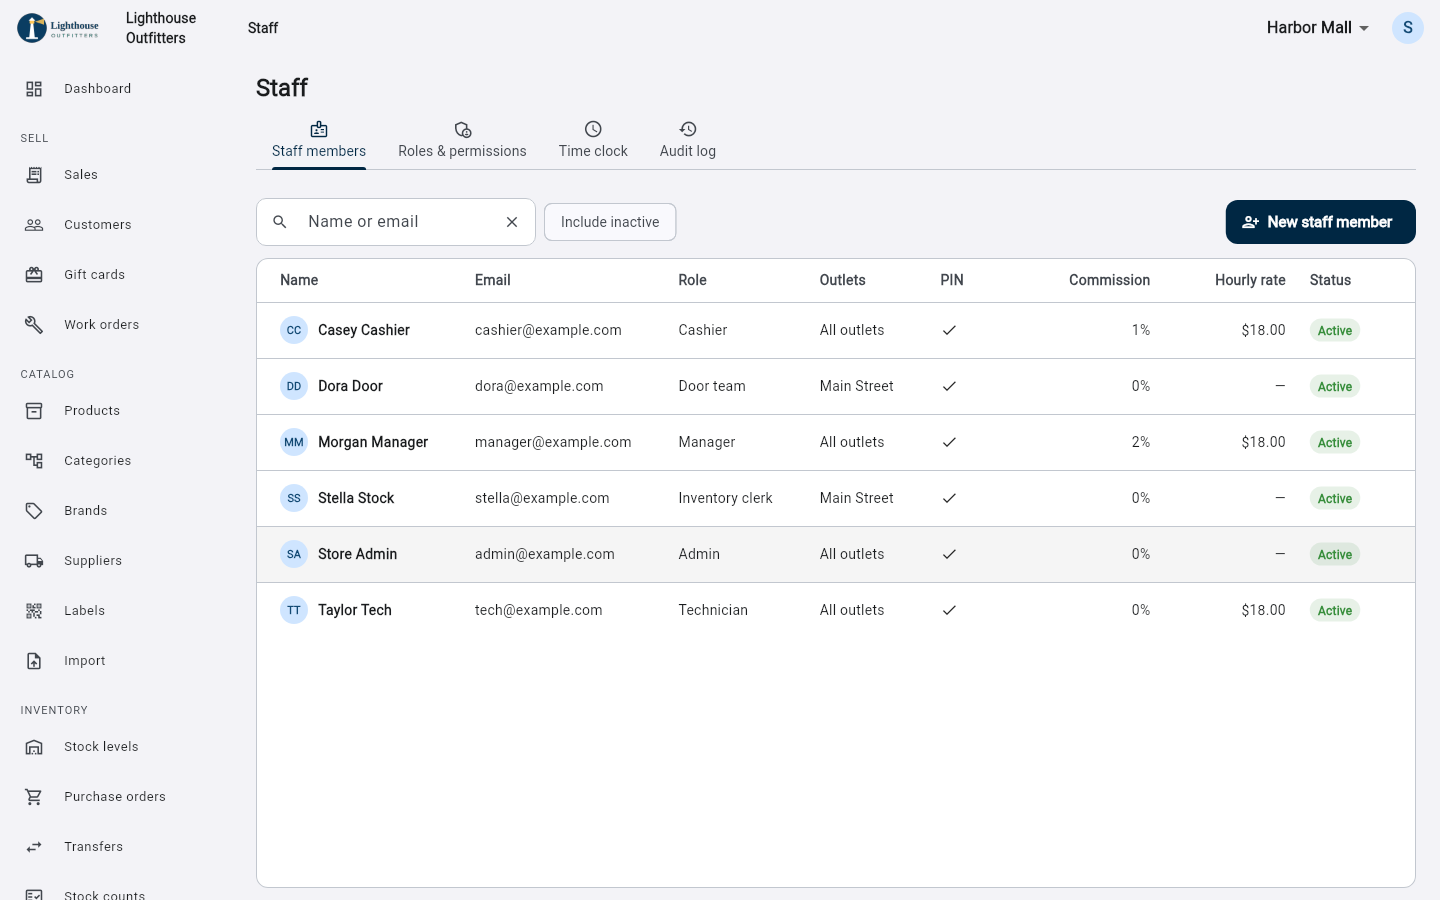Open the Dashboard icon in sidebar
The width and height of the screenshot is (1440, 900).
pyautogui.click(x=34, y=89)
